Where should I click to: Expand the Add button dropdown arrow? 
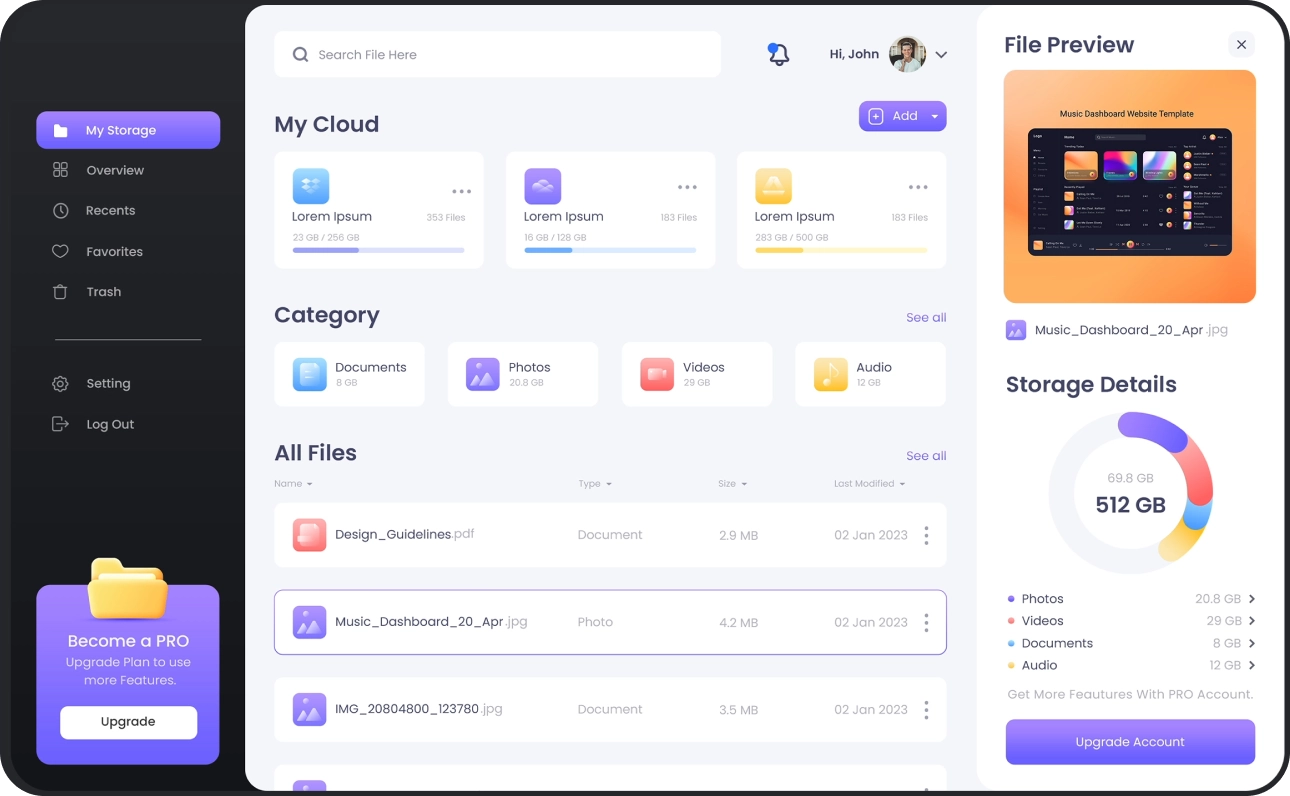(935, 117)
